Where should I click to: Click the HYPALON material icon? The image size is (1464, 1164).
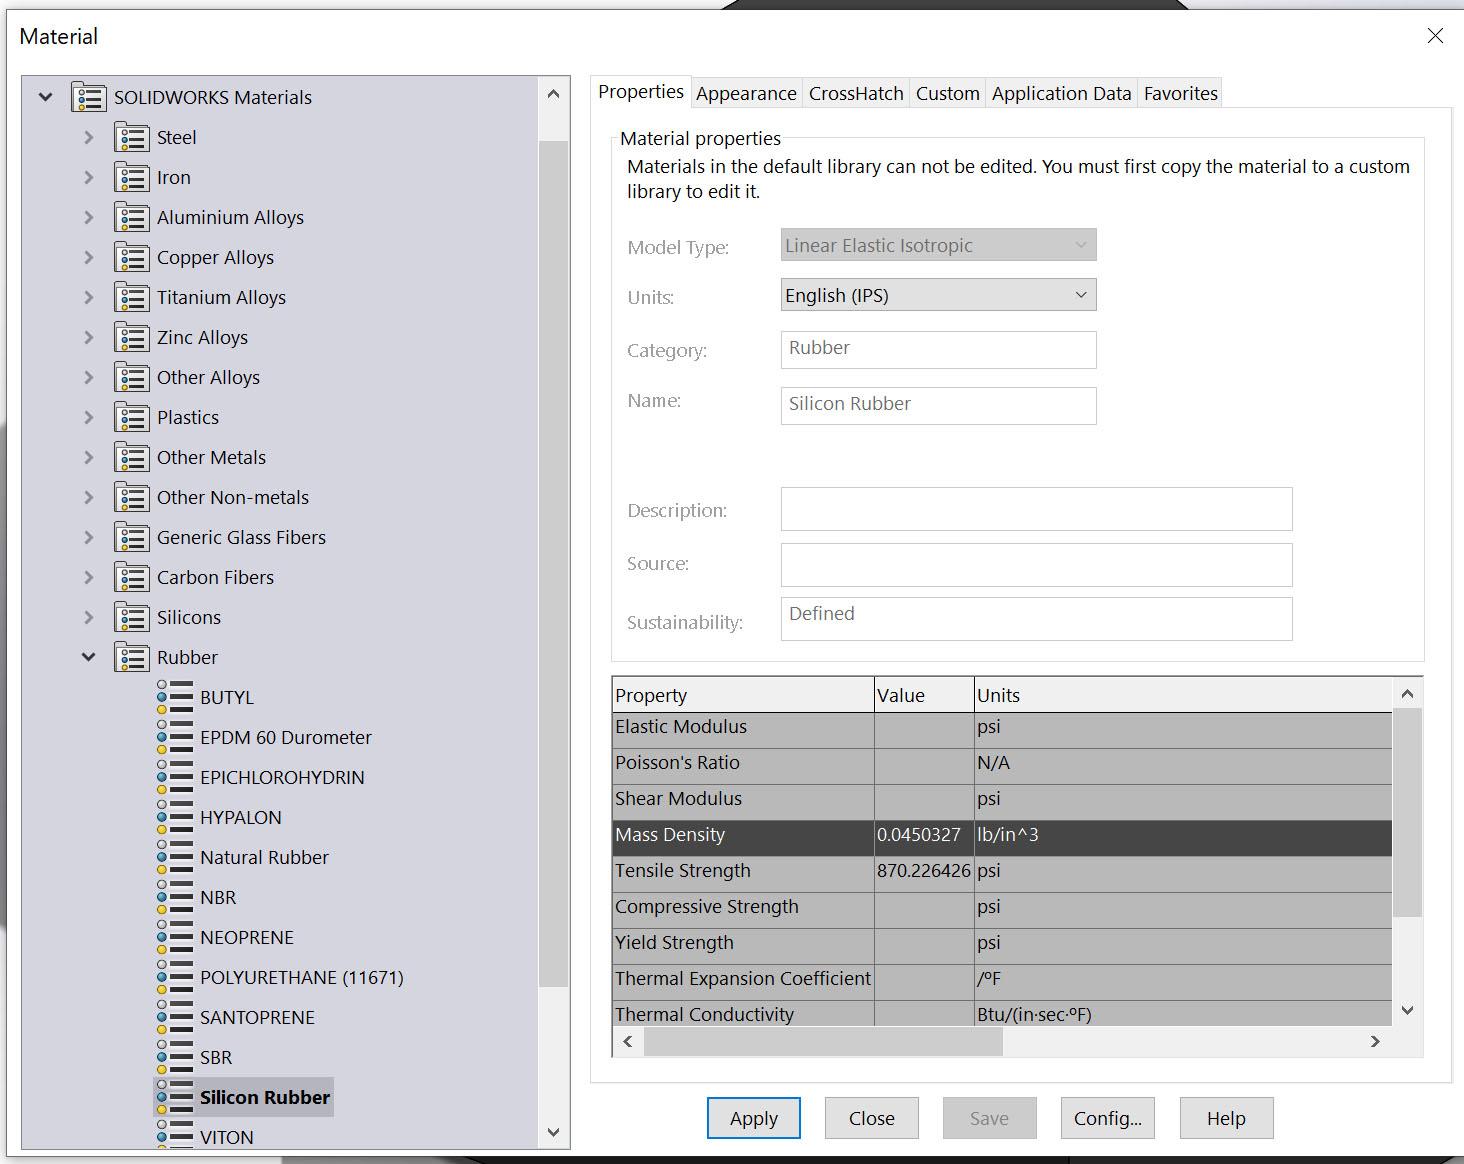tap(175, 817)
